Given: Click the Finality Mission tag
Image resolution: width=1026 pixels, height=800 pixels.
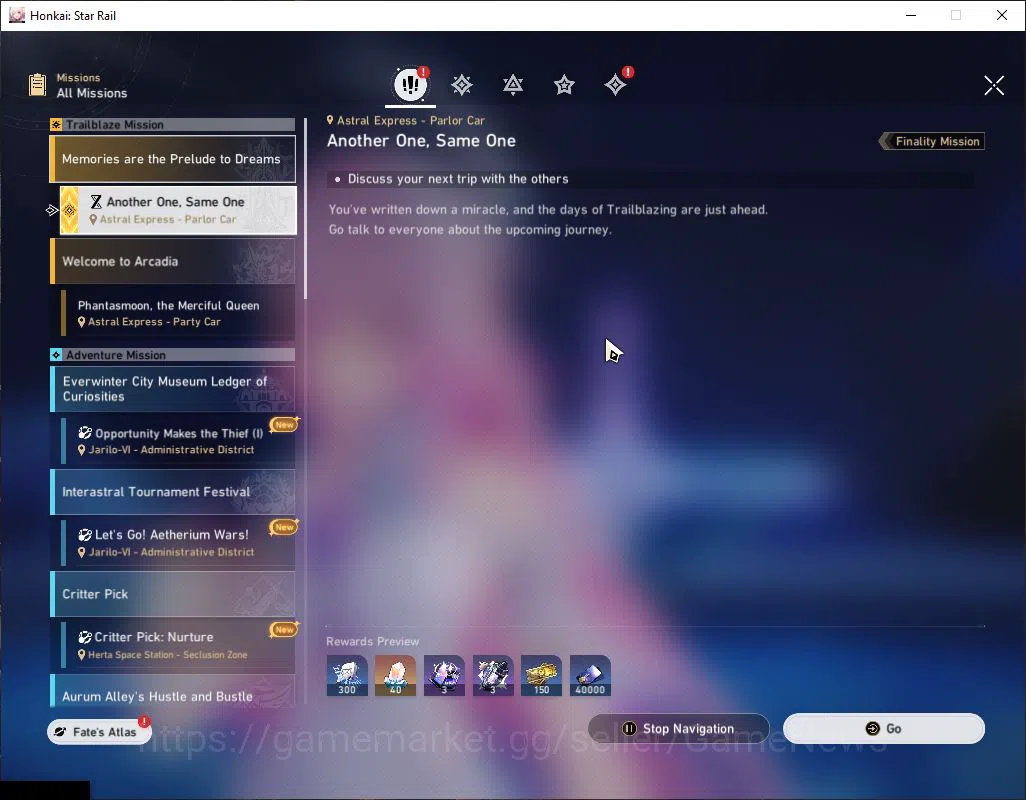Looking at the screenshot, I should click(932, 141).
